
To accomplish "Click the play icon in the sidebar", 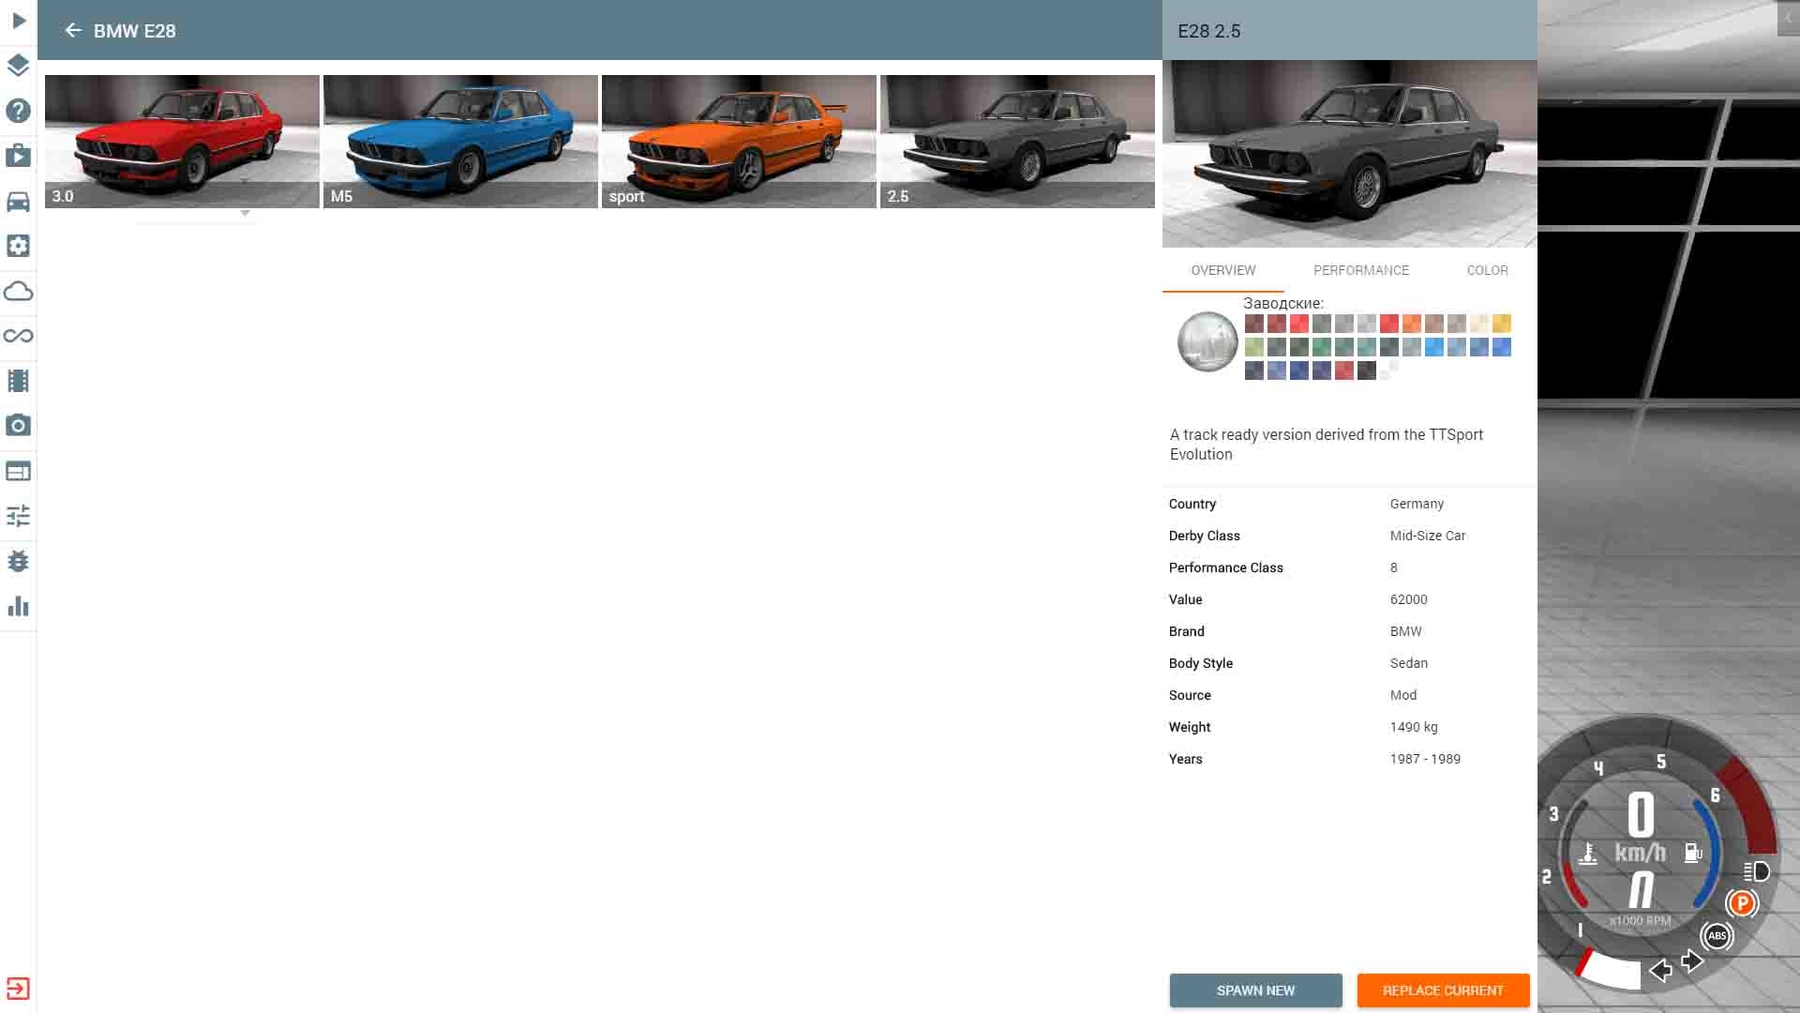I will (18, 20).
